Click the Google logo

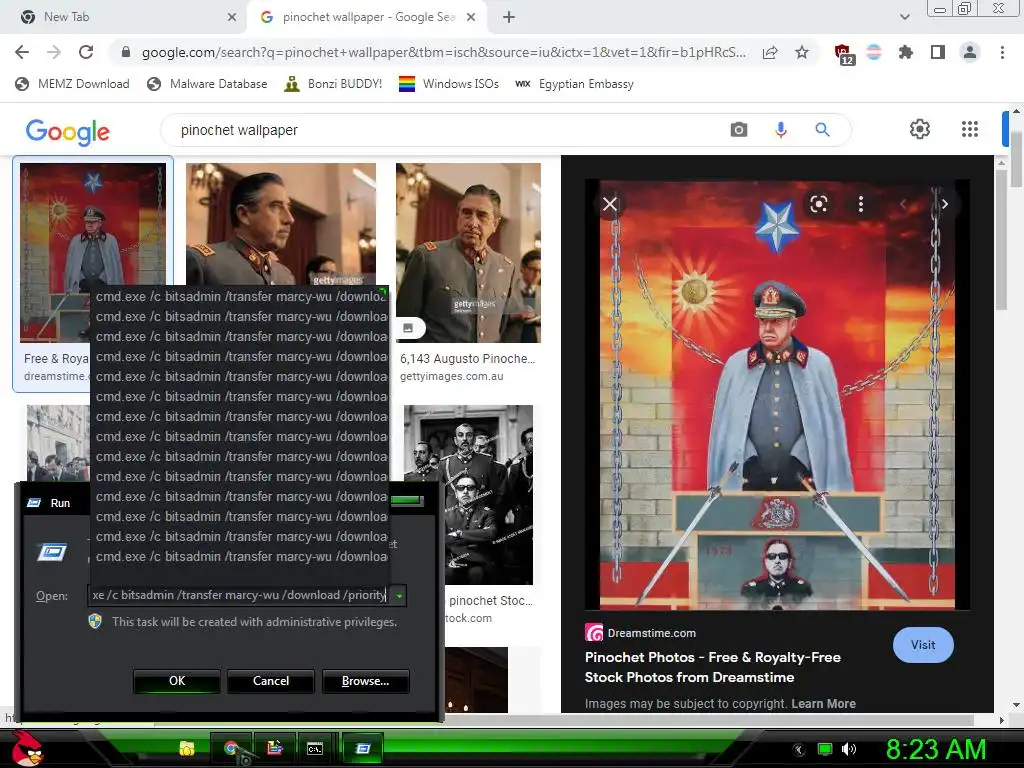pyautogui.click(x=68, y=131)
